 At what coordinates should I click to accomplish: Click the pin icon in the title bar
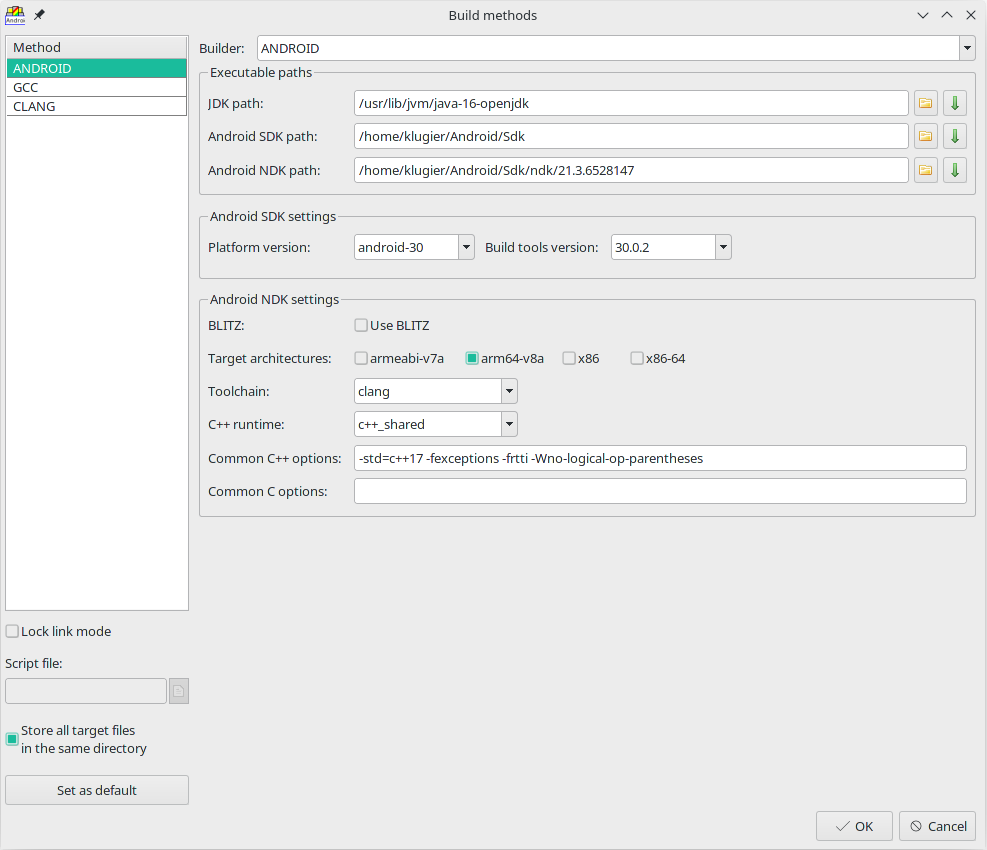(x=39, y=15)
